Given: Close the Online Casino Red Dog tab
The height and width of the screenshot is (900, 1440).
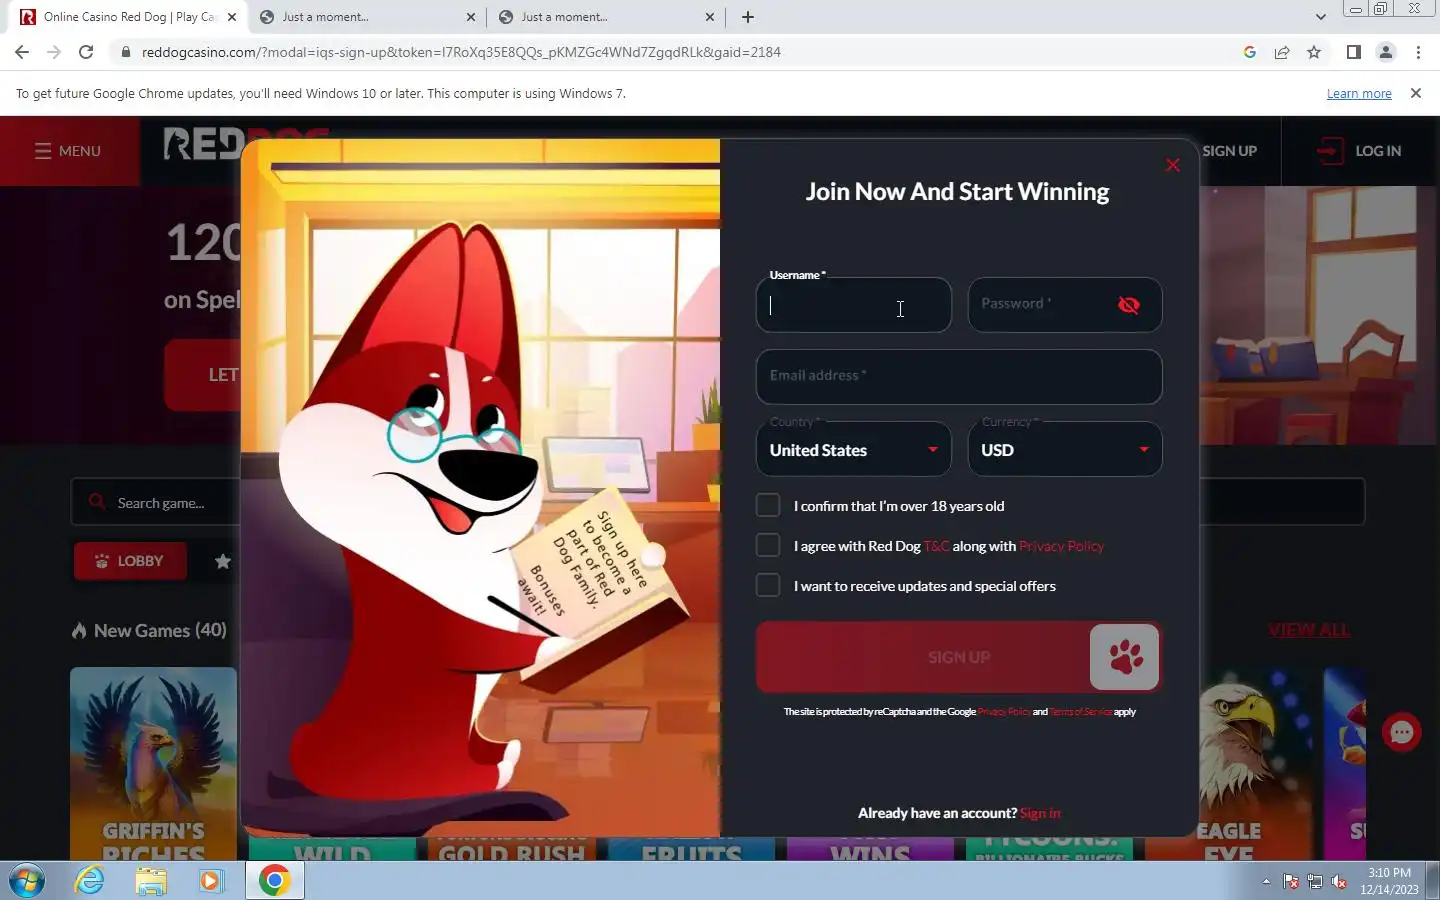Looking at the screenshot, I should click(232, 17).
